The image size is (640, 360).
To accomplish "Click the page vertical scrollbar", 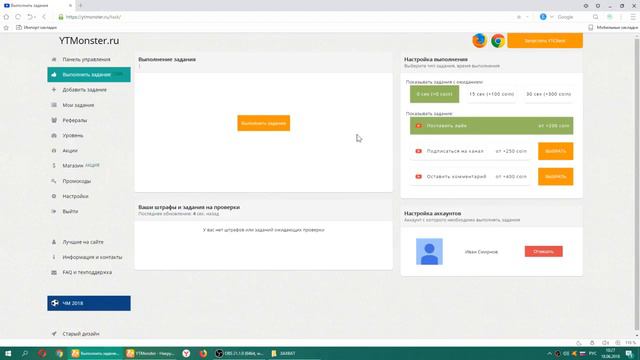I will [x=636, y=184].
